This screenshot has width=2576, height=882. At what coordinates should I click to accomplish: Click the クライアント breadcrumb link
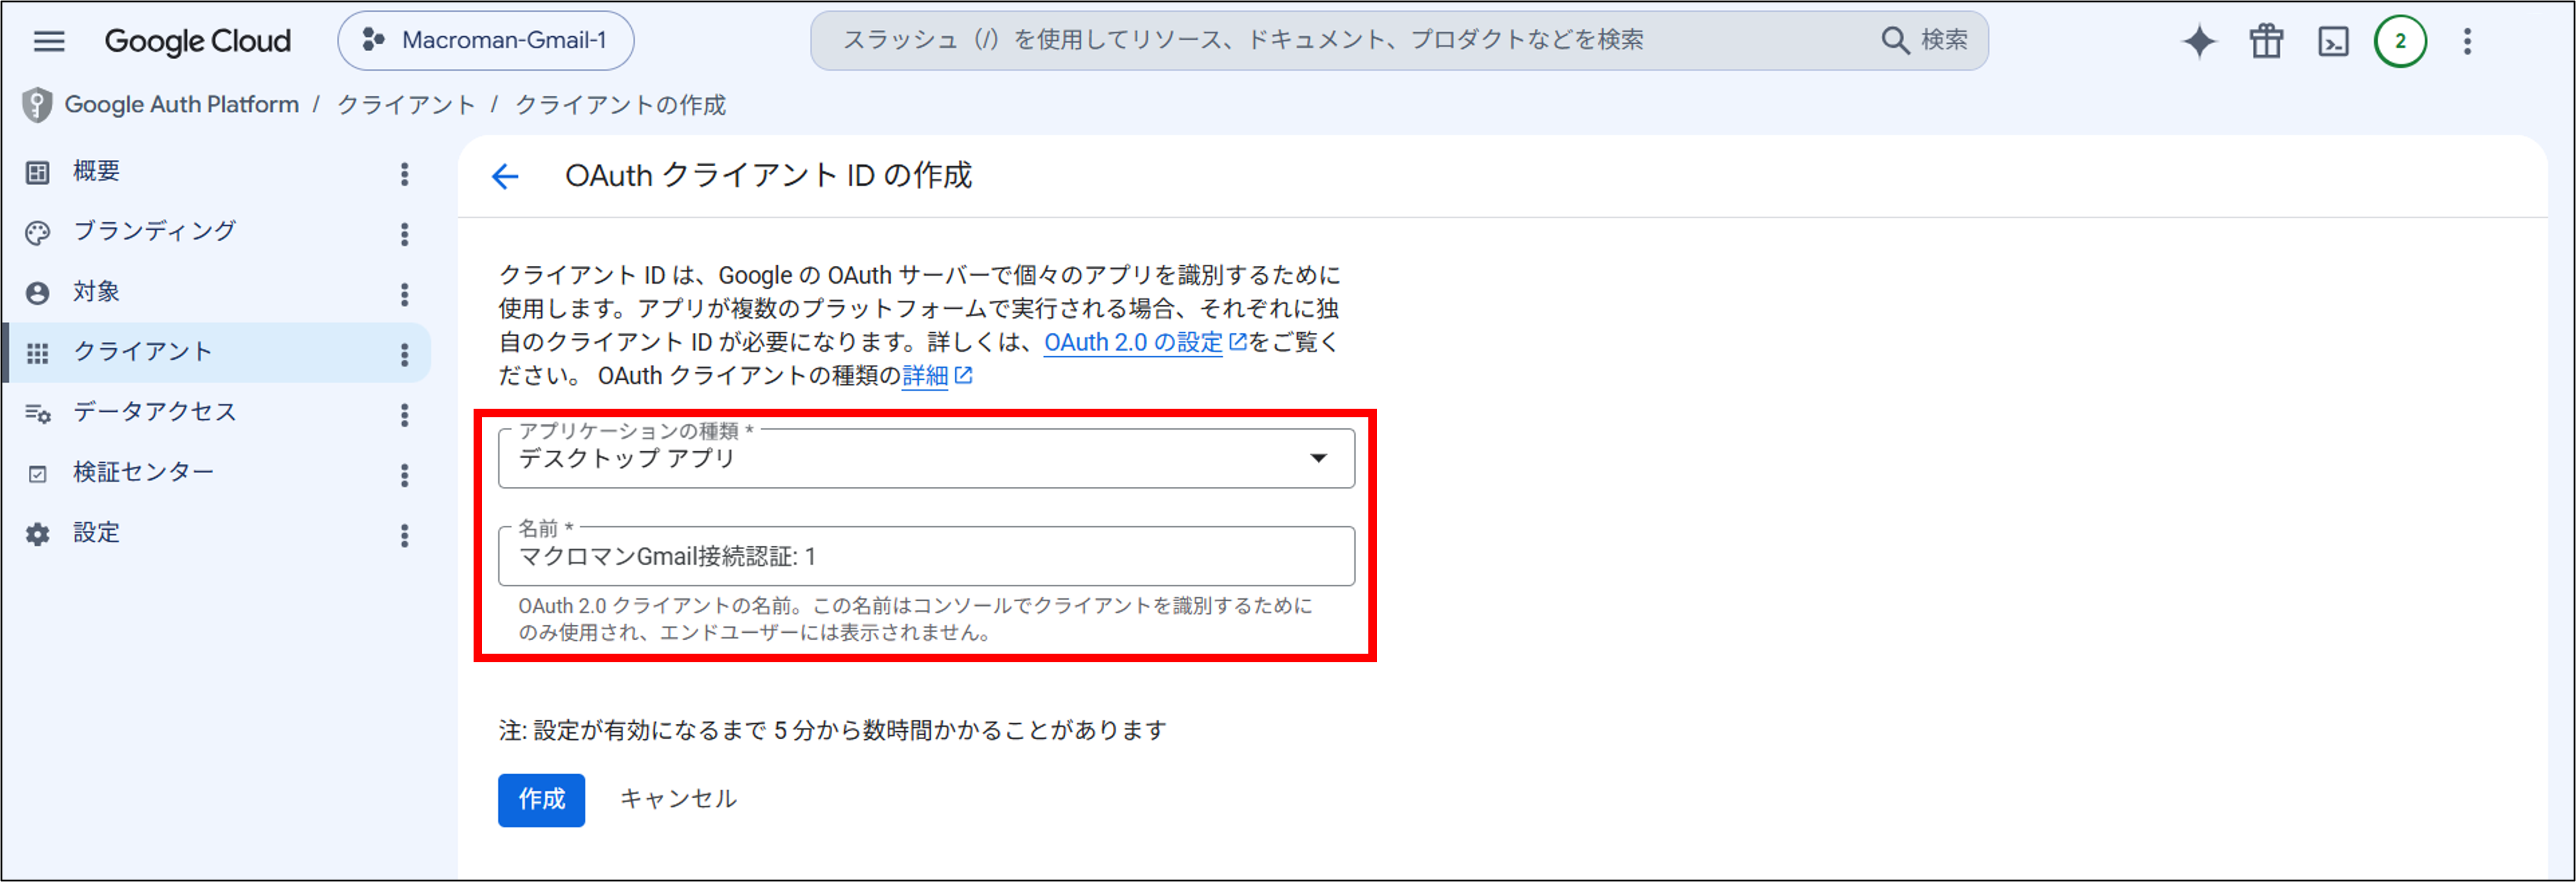coord(405,104)
